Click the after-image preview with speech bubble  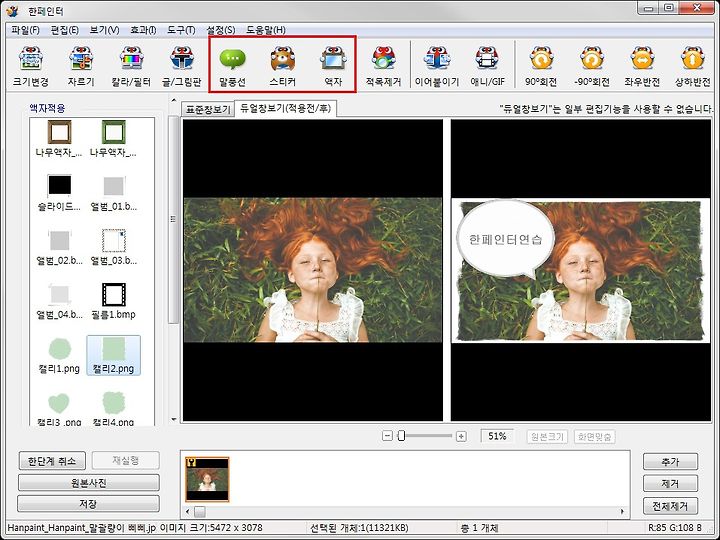581,270
